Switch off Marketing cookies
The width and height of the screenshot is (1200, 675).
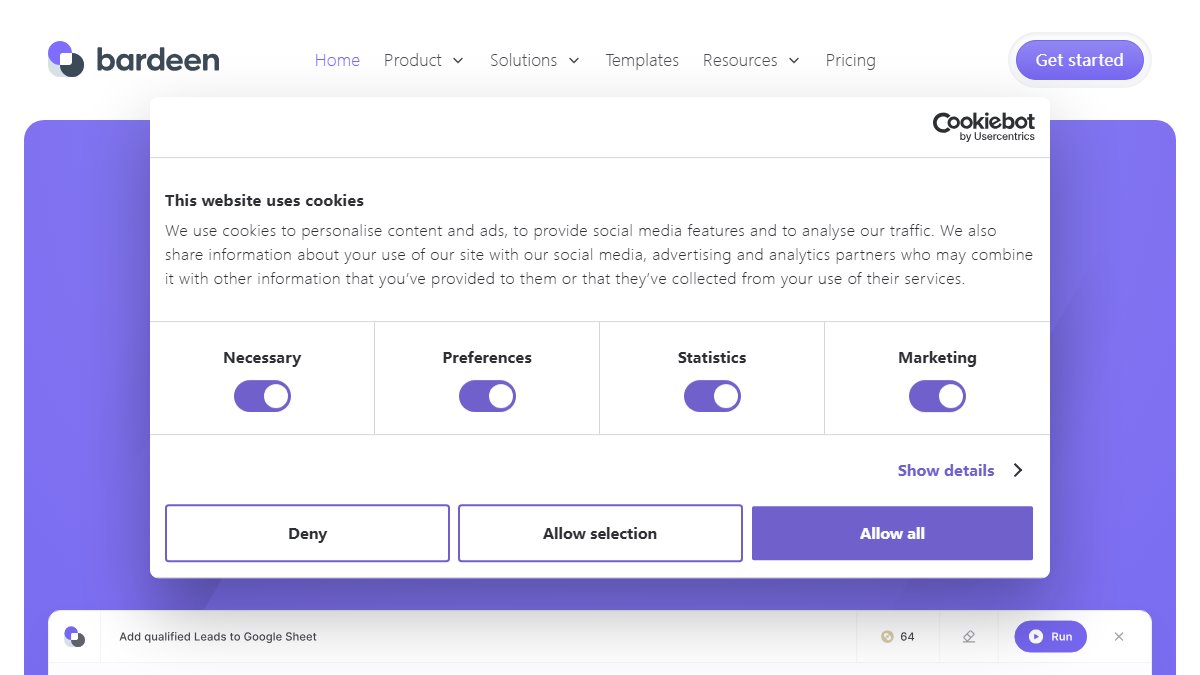pyautogui.click(x=937, y=397)
